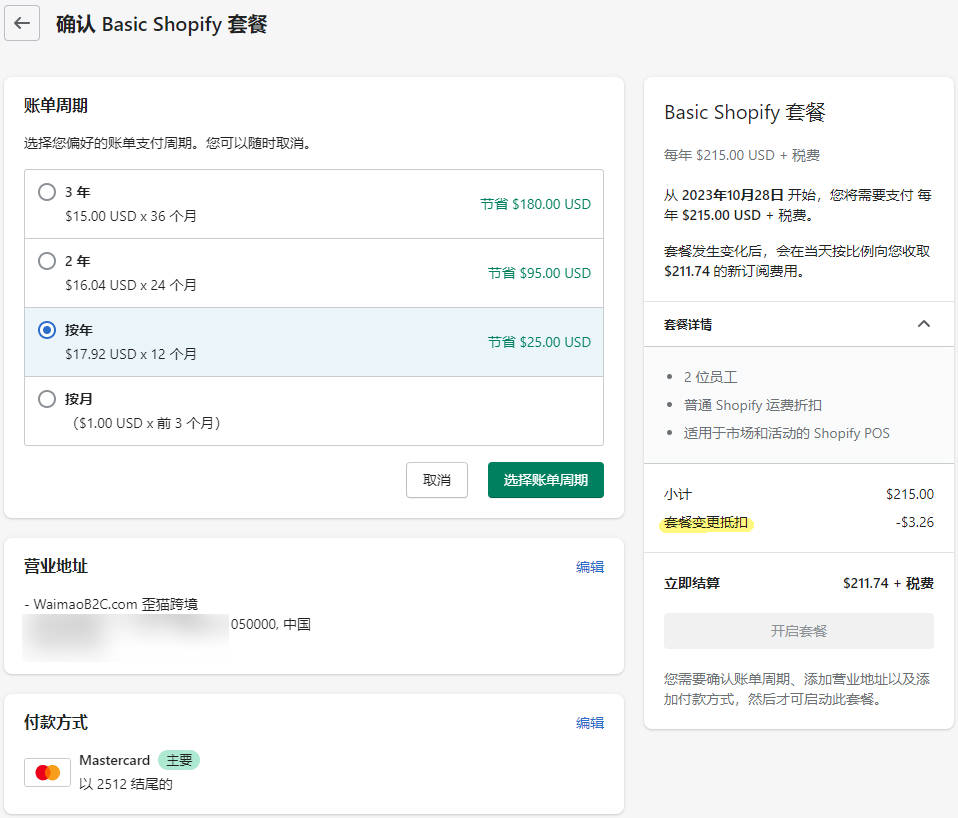This screenshot has width=958, height=818.
Task: Click 节省 $180.00 USD text
Action: 535,204
